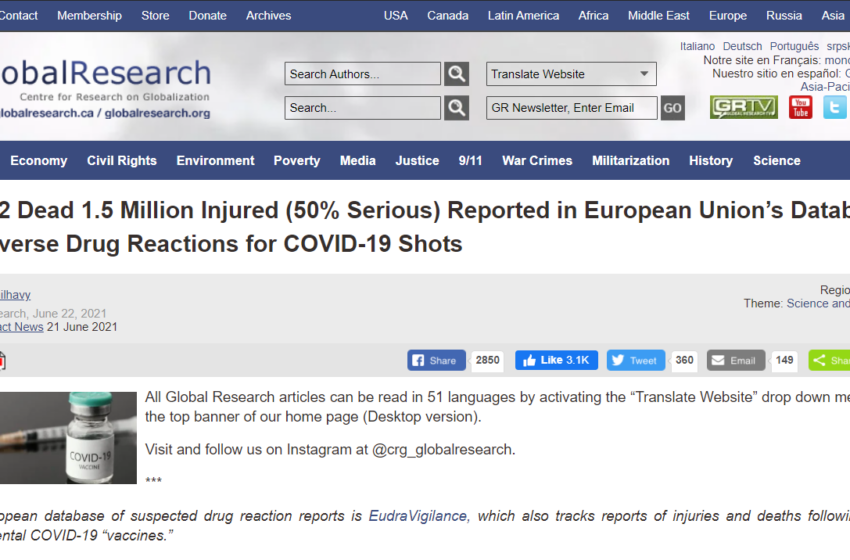The image size is (850, 560).
Task: Switch to Deutsch language link
Action: tap(742, 47)
